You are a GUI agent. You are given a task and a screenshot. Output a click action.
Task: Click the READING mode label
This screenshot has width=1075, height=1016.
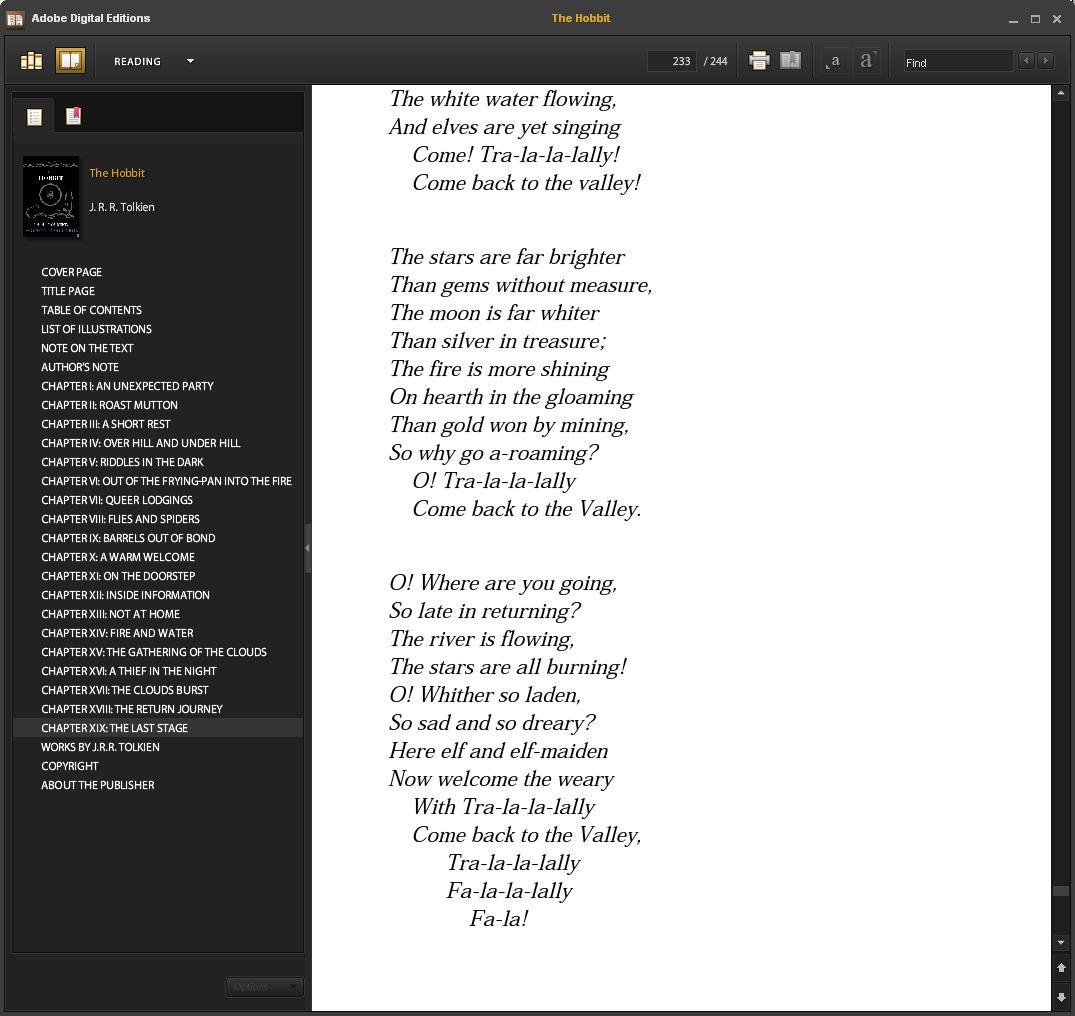[x=137, y=62]
